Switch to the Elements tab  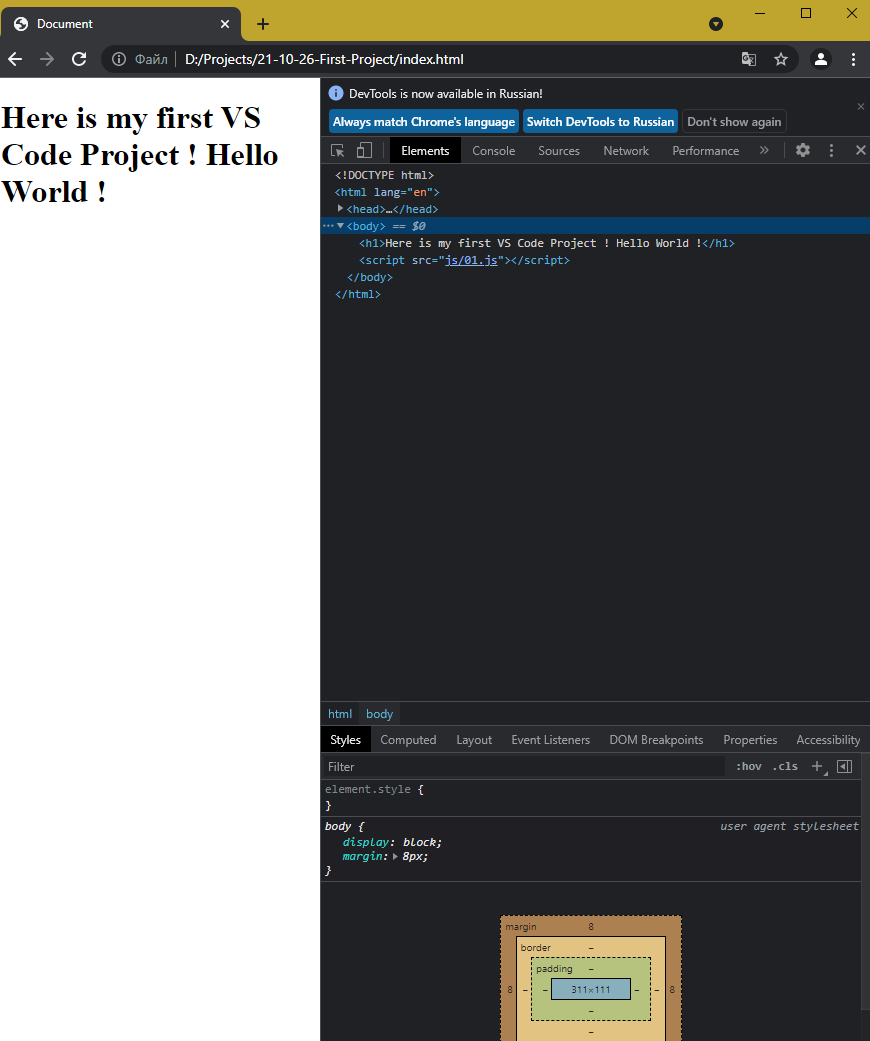[425, 151]
